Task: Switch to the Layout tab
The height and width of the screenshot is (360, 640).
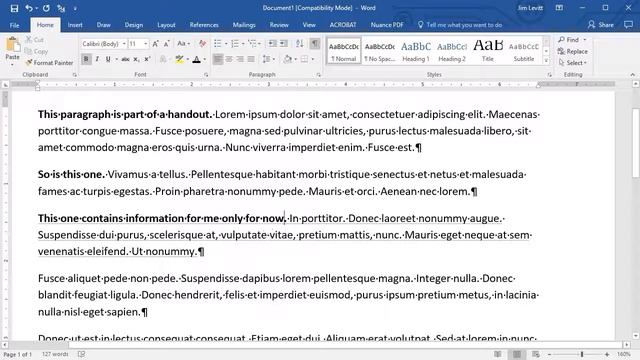Action: (x=166, y=25)
